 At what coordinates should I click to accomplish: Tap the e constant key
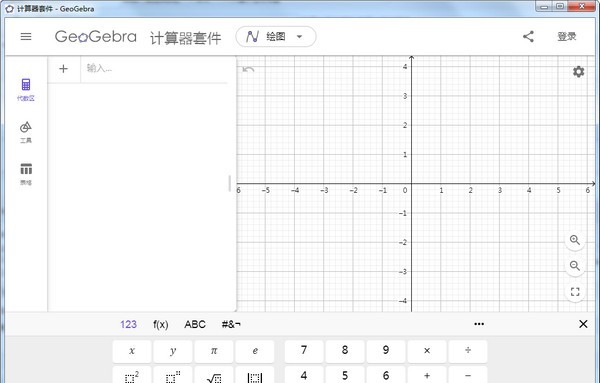pyautogui.click(x=255, y=351)
